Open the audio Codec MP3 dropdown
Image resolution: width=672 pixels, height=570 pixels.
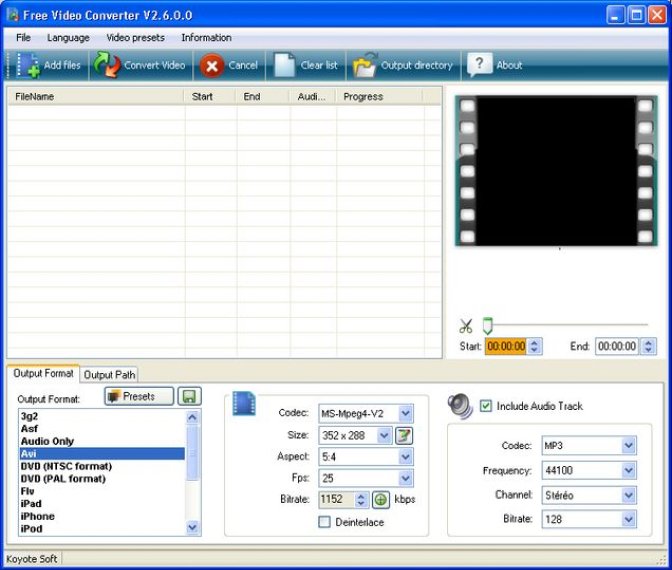click(629, 446)
